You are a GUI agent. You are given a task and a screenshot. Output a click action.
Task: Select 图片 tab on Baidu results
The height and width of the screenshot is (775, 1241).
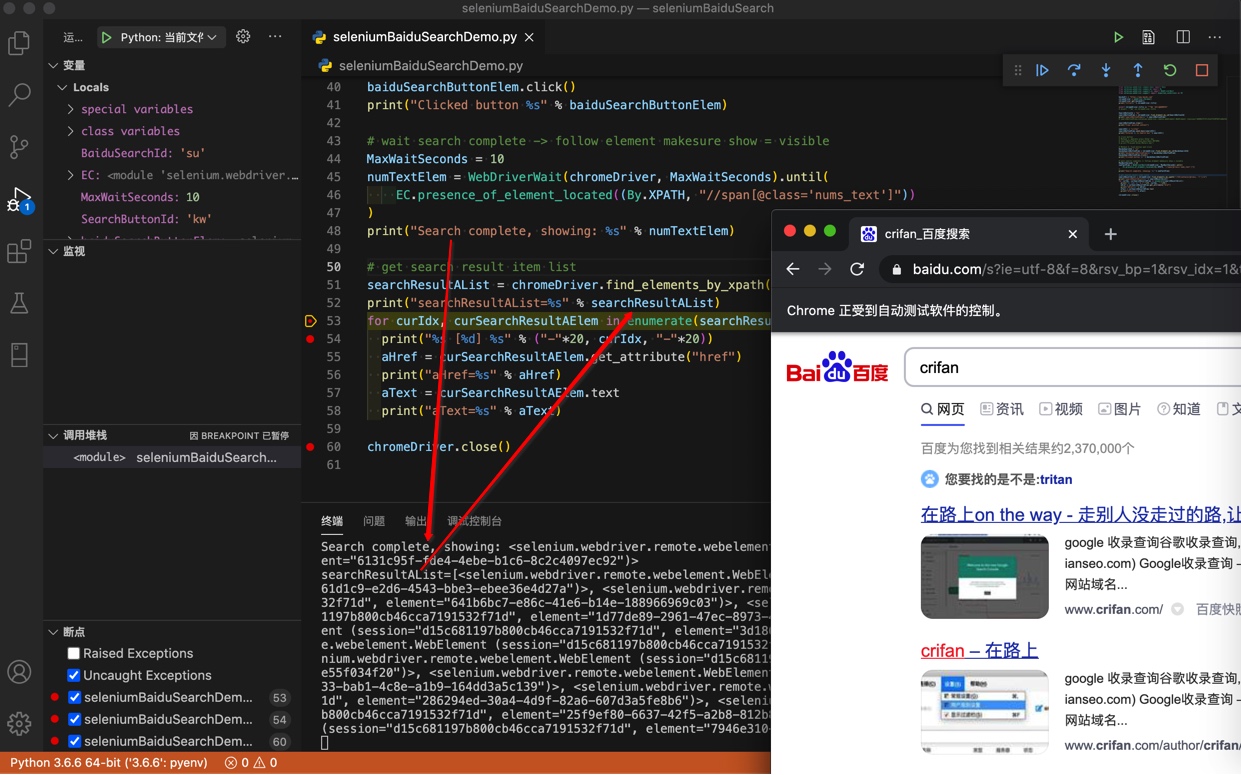coord(1120,409)
